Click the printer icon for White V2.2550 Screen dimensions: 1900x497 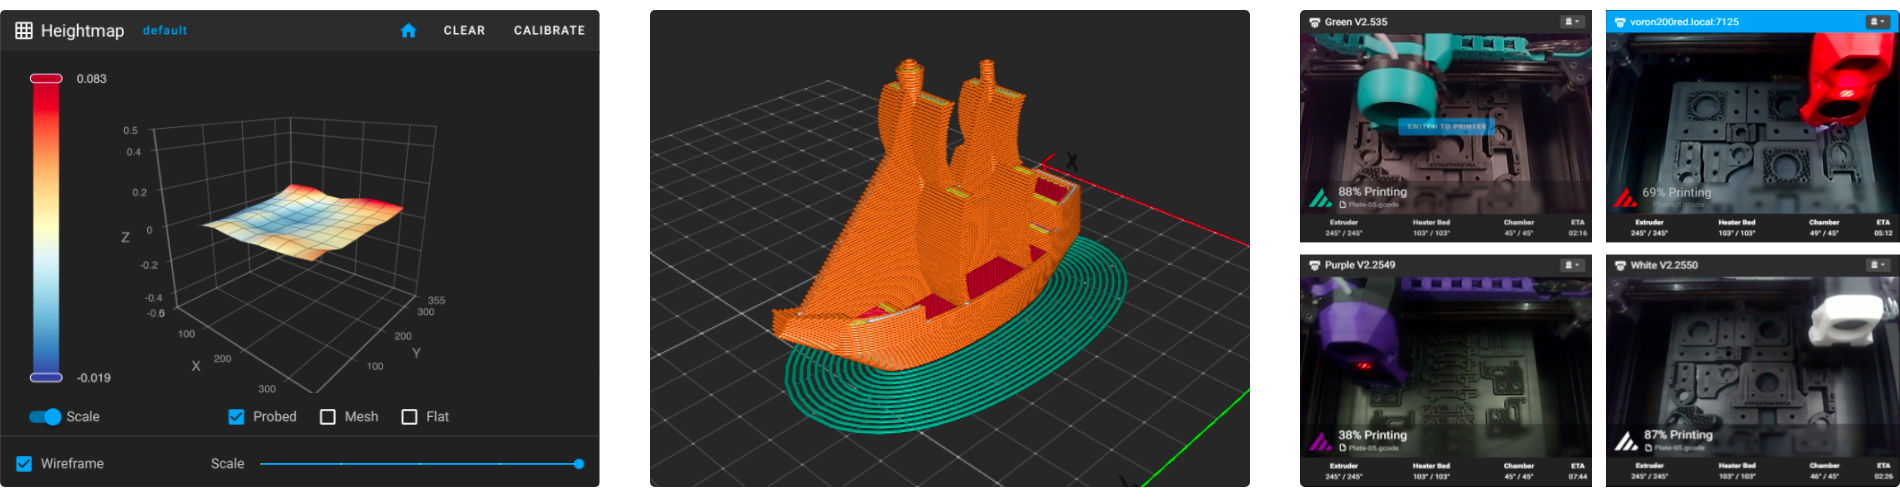1620,265
